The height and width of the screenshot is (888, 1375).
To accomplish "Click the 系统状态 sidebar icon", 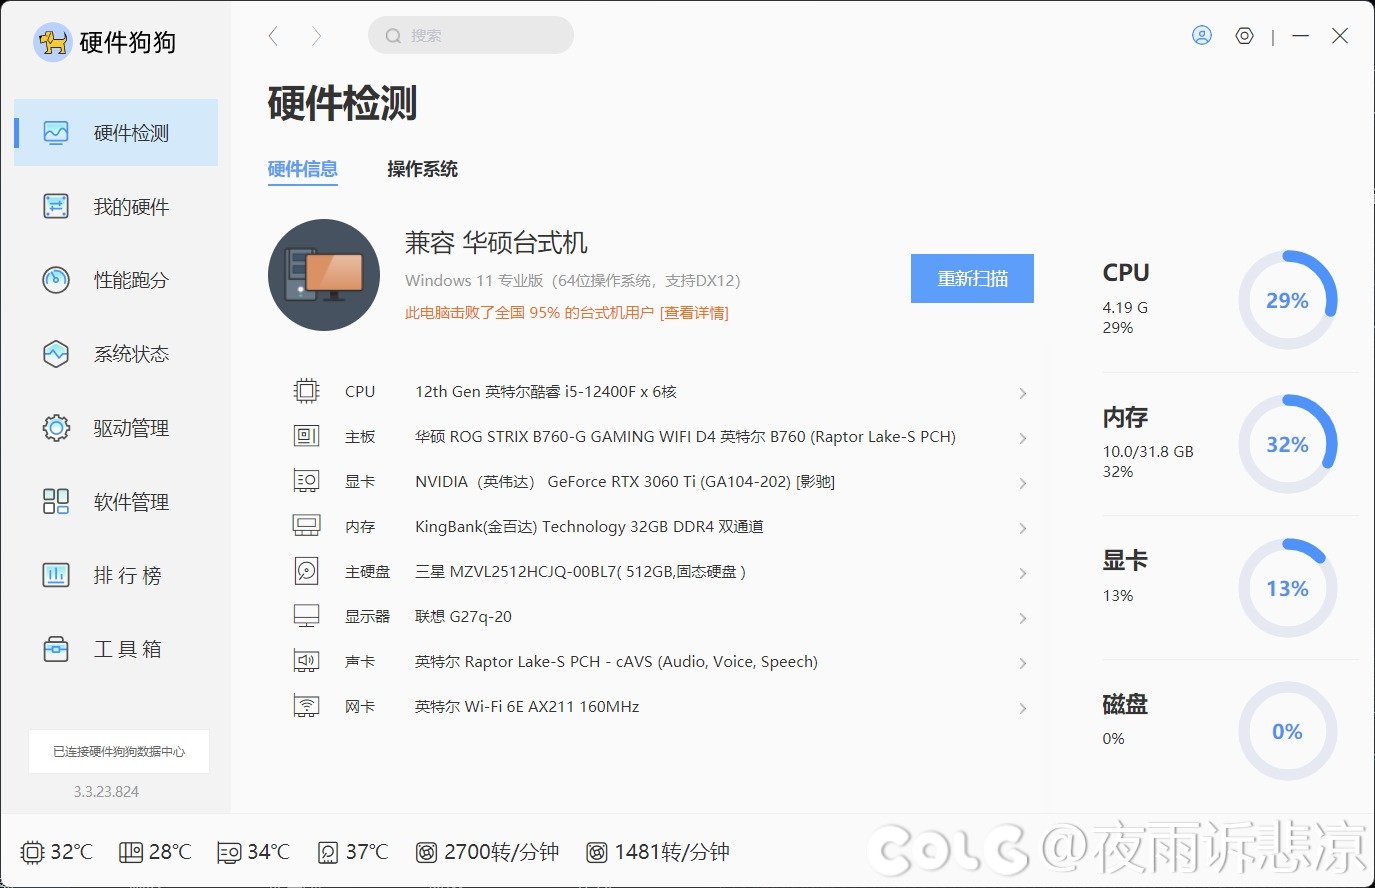I will [56, 354].
